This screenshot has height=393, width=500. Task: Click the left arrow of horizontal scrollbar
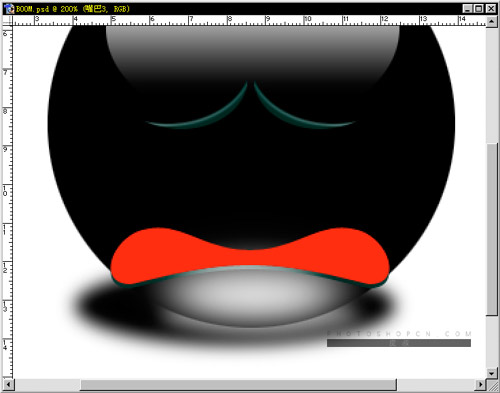pyautogui.click(x=8, y=384)
